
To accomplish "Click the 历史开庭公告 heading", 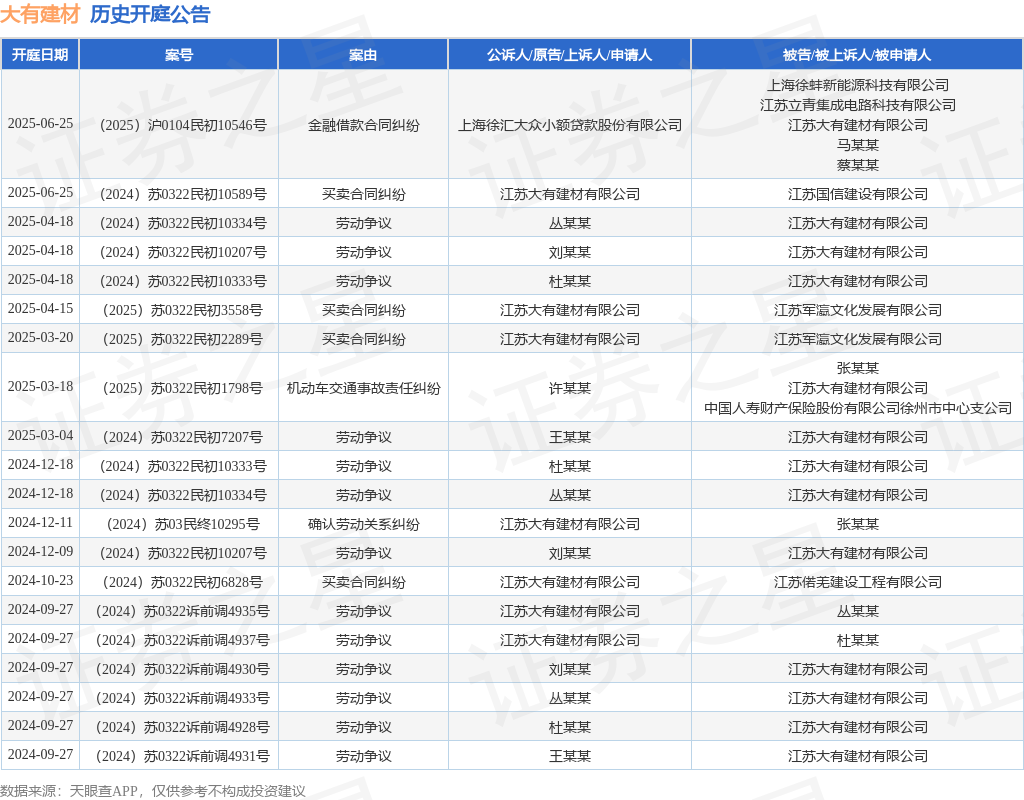I will [150, 14].
